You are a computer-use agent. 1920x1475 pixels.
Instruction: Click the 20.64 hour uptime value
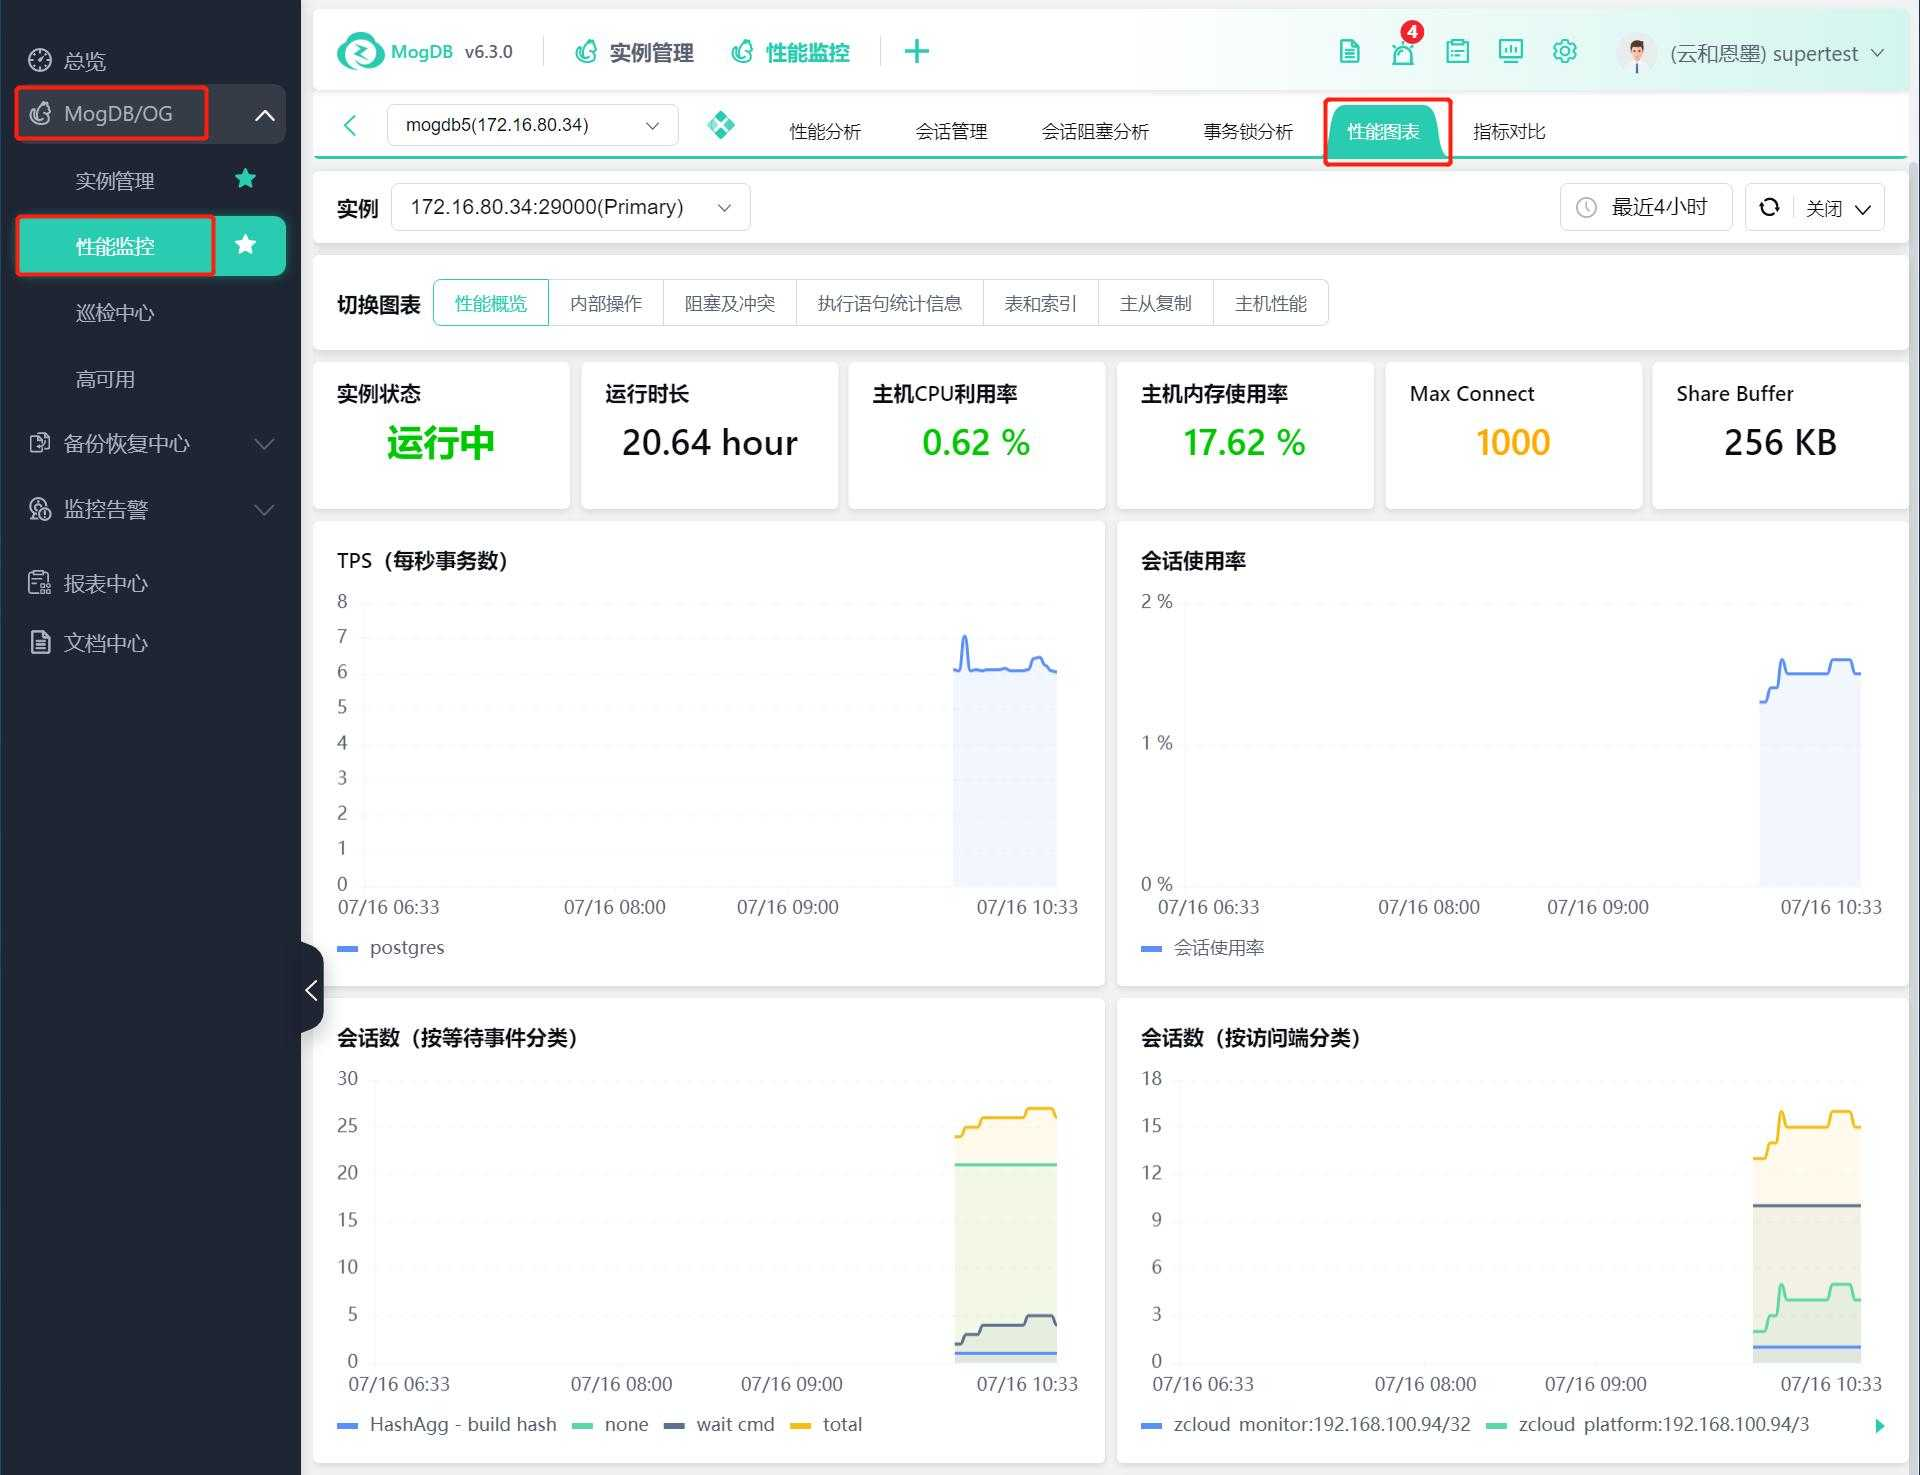click(709, 442)
